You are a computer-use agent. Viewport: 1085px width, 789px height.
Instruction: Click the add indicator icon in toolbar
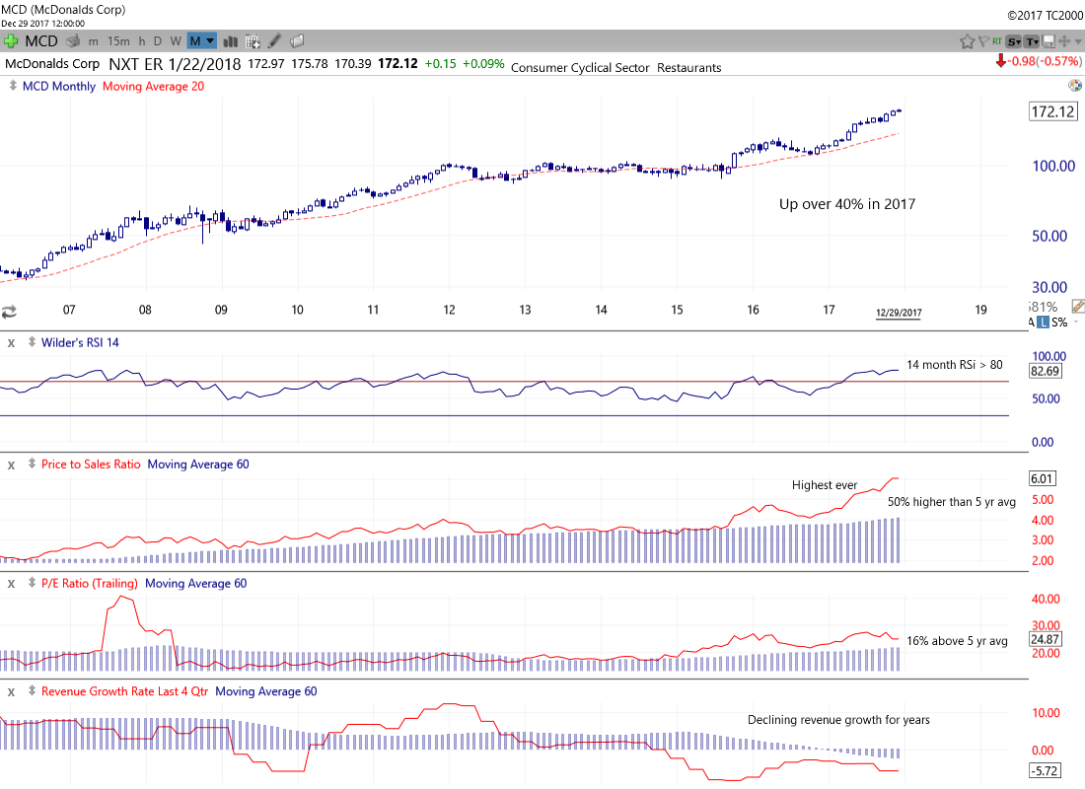click(253, 41)
